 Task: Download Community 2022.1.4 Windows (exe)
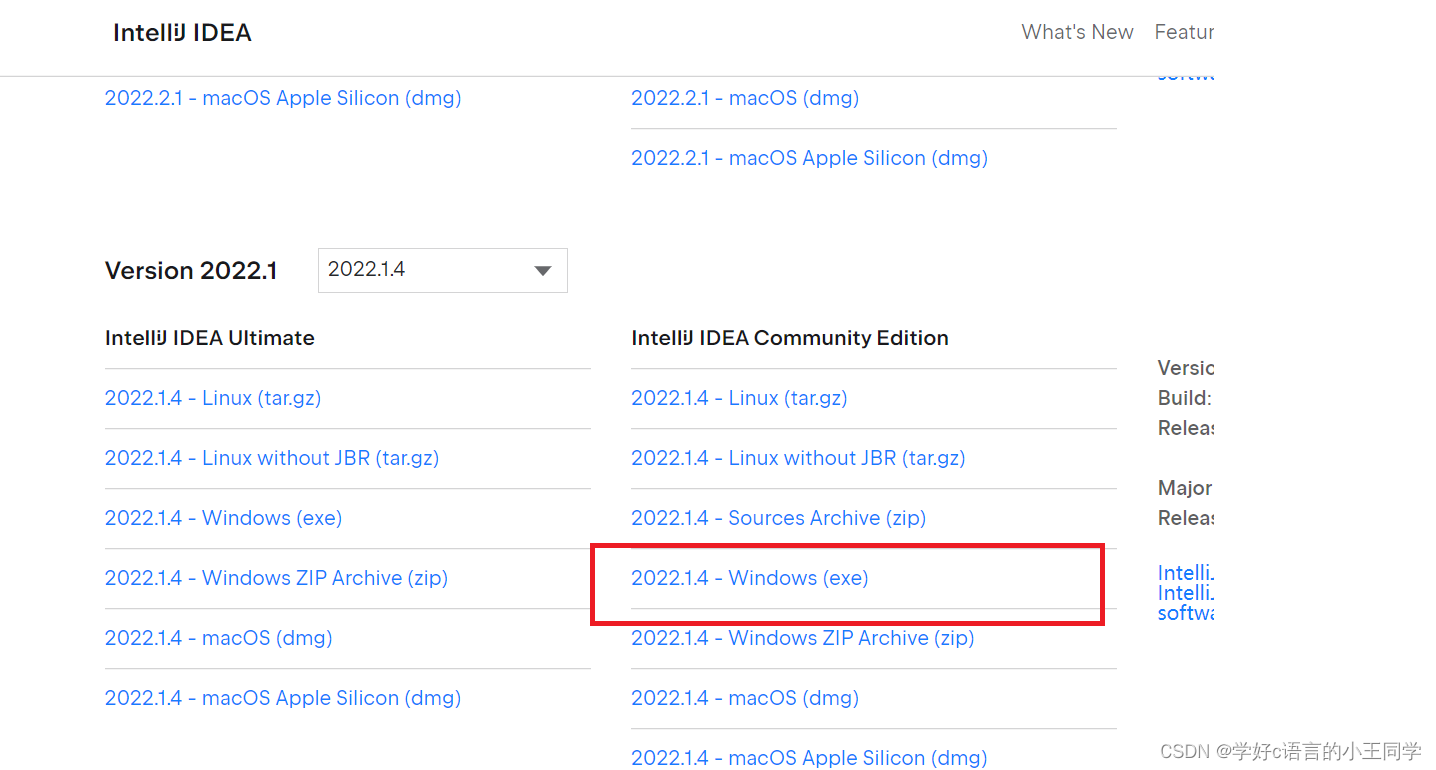[750, 578]
